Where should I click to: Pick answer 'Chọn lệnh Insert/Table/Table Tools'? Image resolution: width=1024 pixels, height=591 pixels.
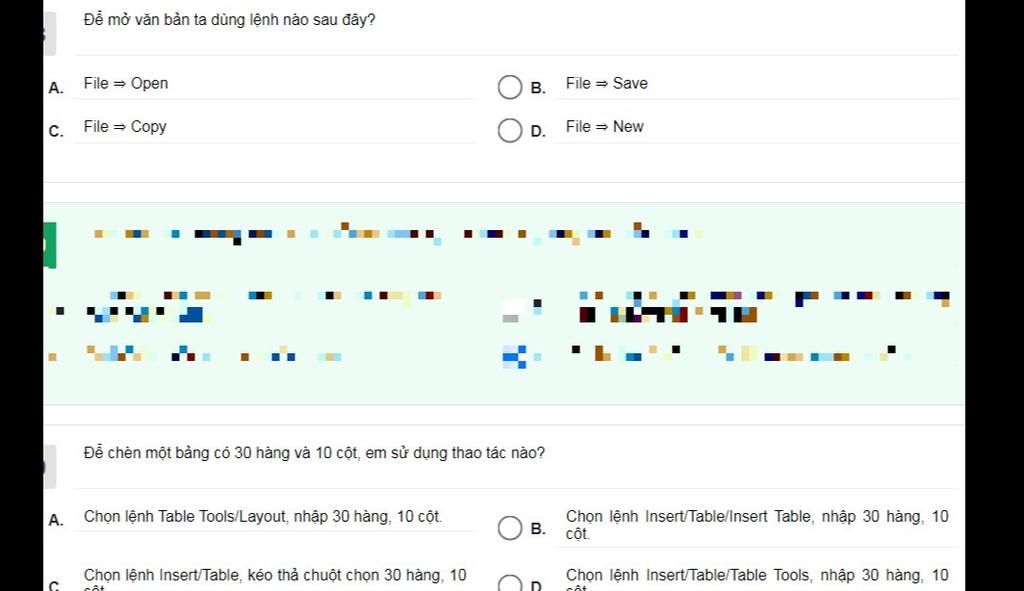[757, 581]
